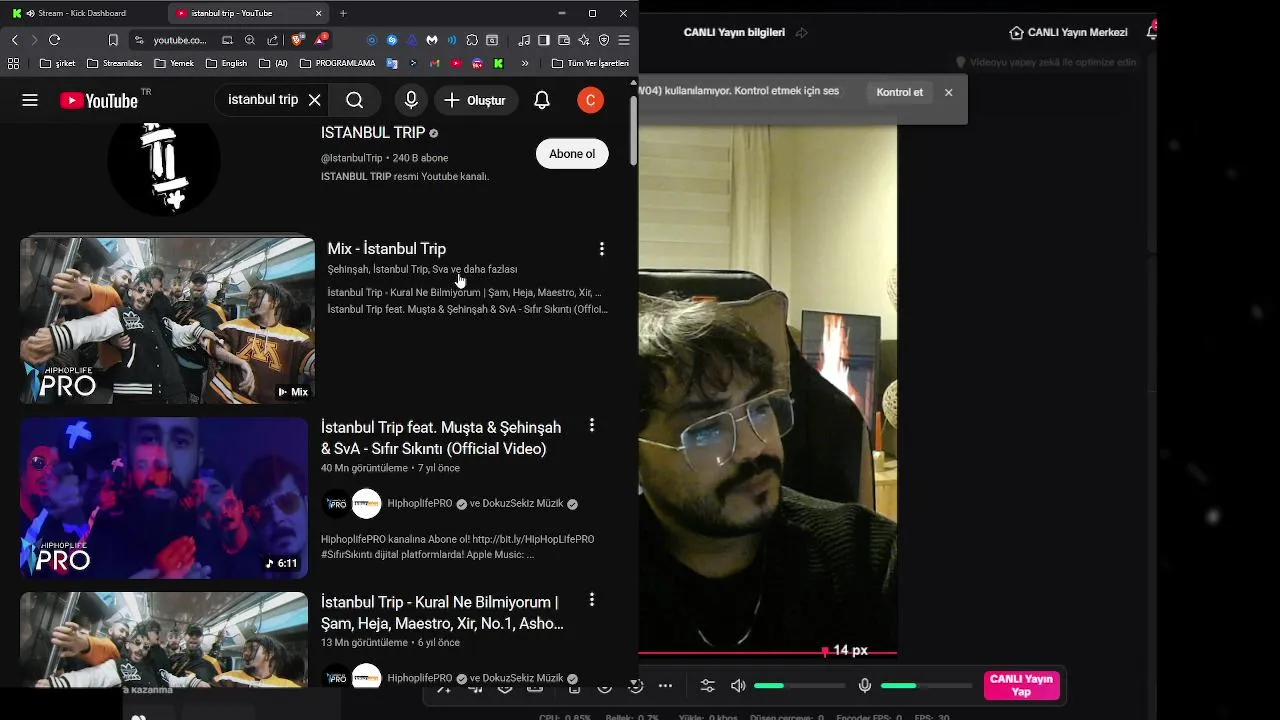This screenshot has width=1280, height=720.
Task: Mute desktop audio speaker icon
Action: 738,685
